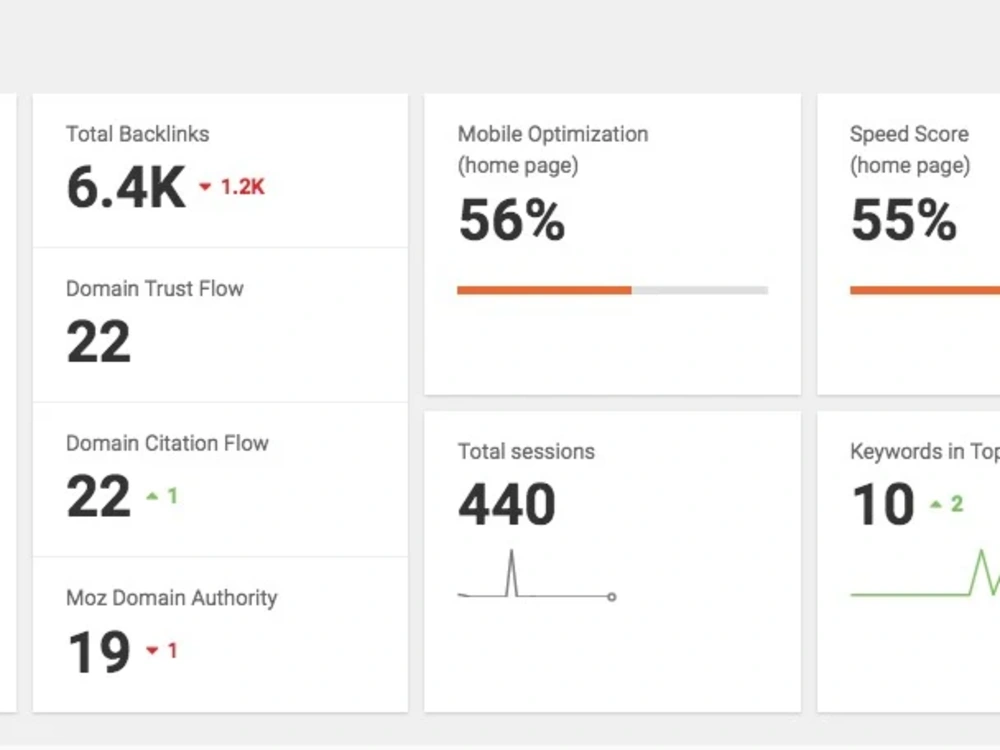Select the 6.4K backlinks value
Viewport: 1000px width, 750px height.
(126, 188)
